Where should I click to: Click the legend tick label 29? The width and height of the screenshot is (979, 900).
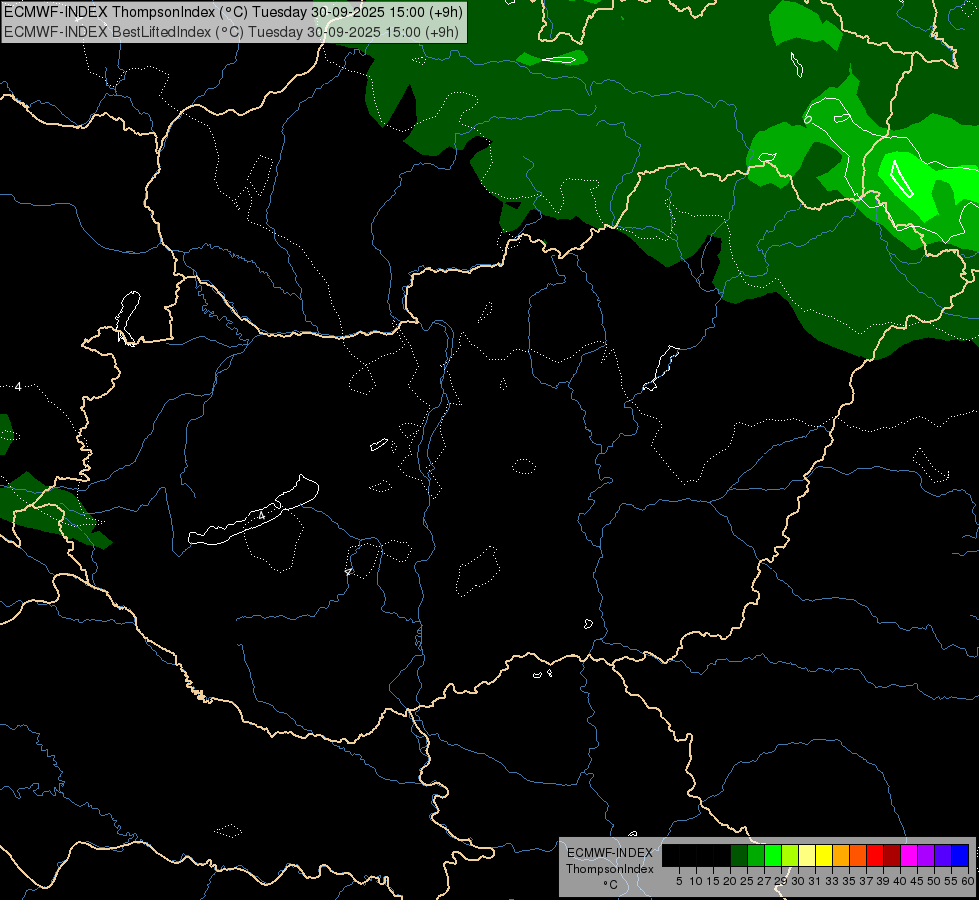781,881
